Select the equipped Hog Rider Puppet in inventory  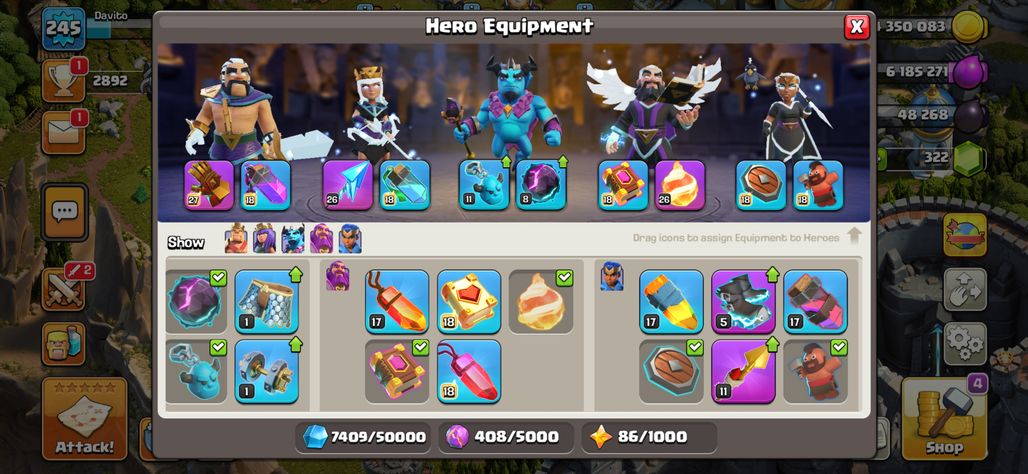click(815, 371)
